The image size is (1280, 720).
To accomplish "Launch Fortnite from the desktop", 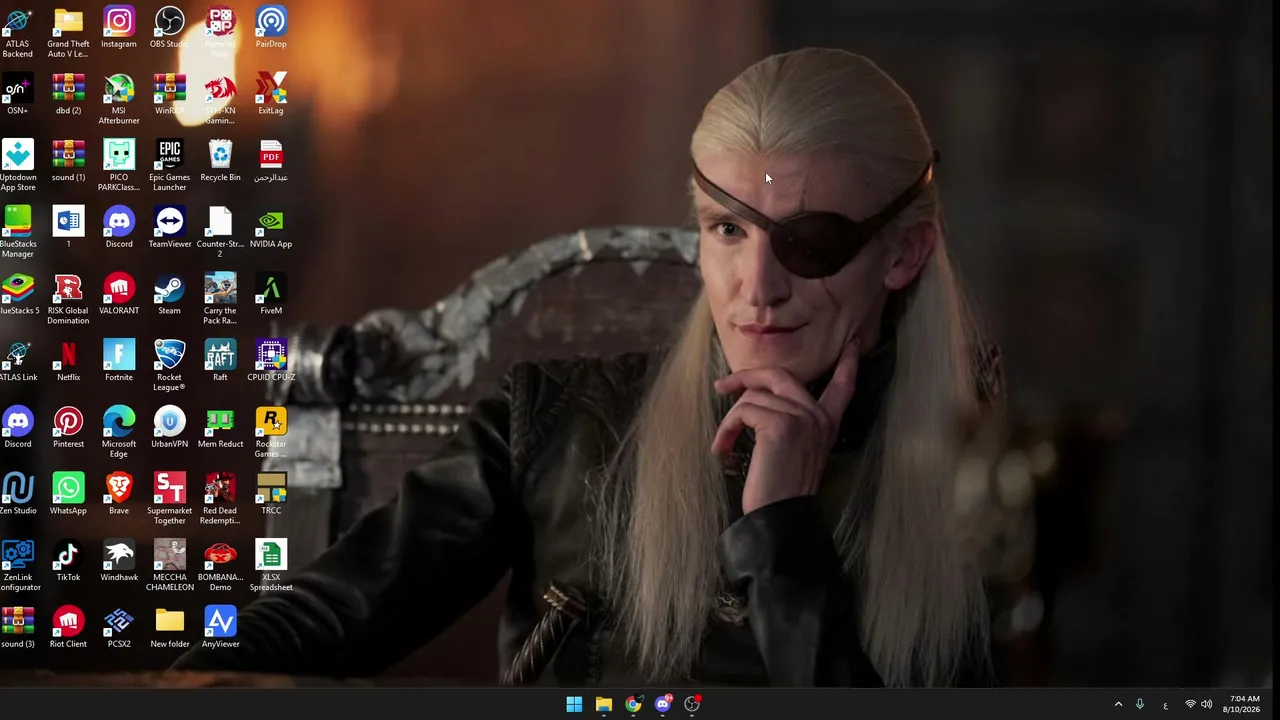I will pos(119,361).
